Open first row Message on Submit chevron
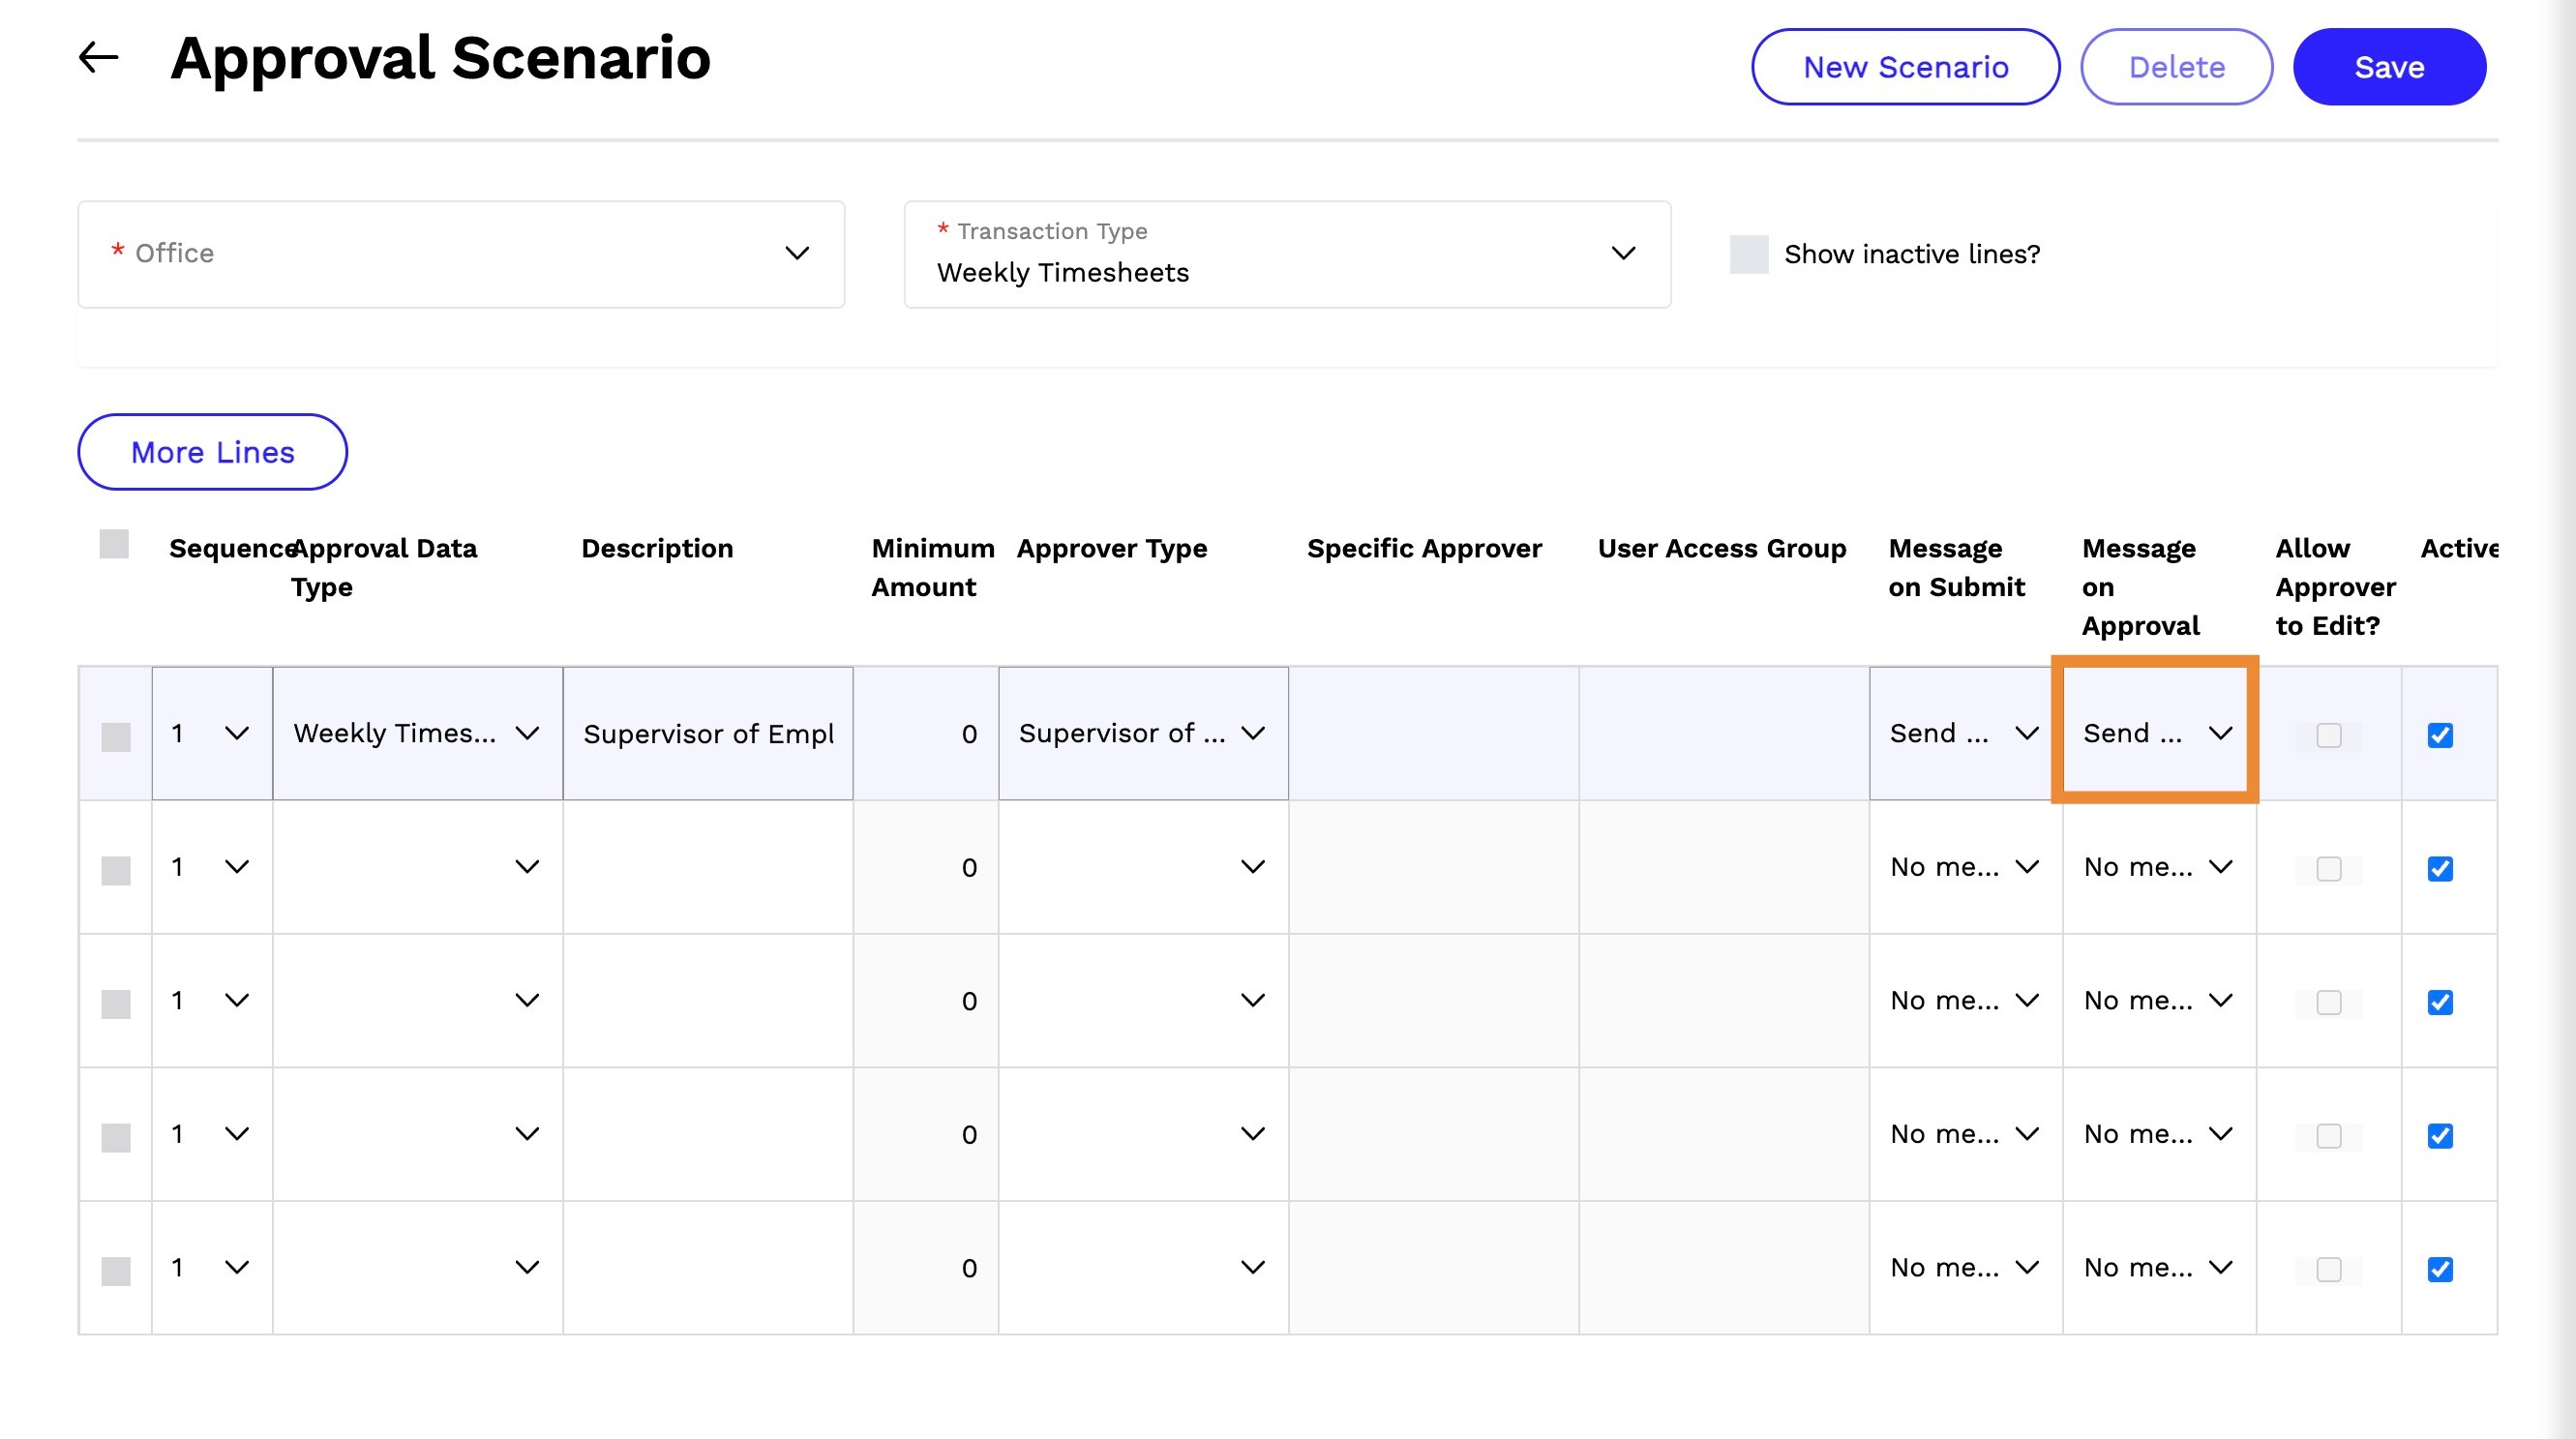 coord(2027,733)
